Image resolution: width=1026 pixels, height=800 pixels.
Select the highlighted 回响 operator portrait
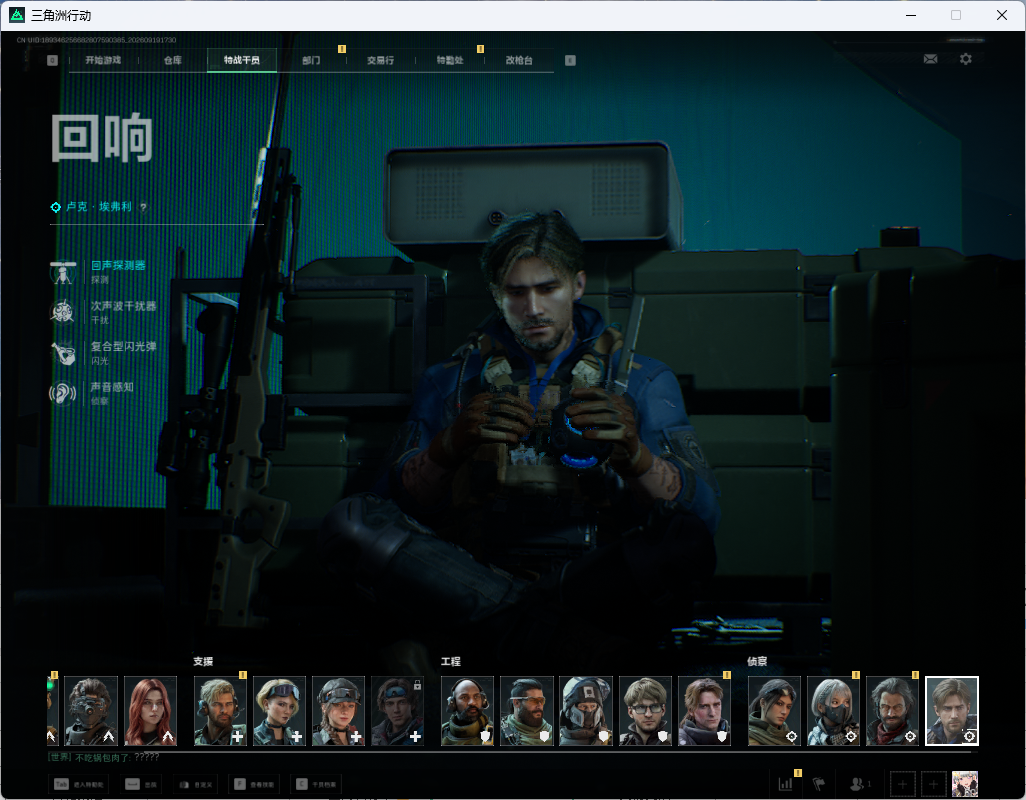952,711
